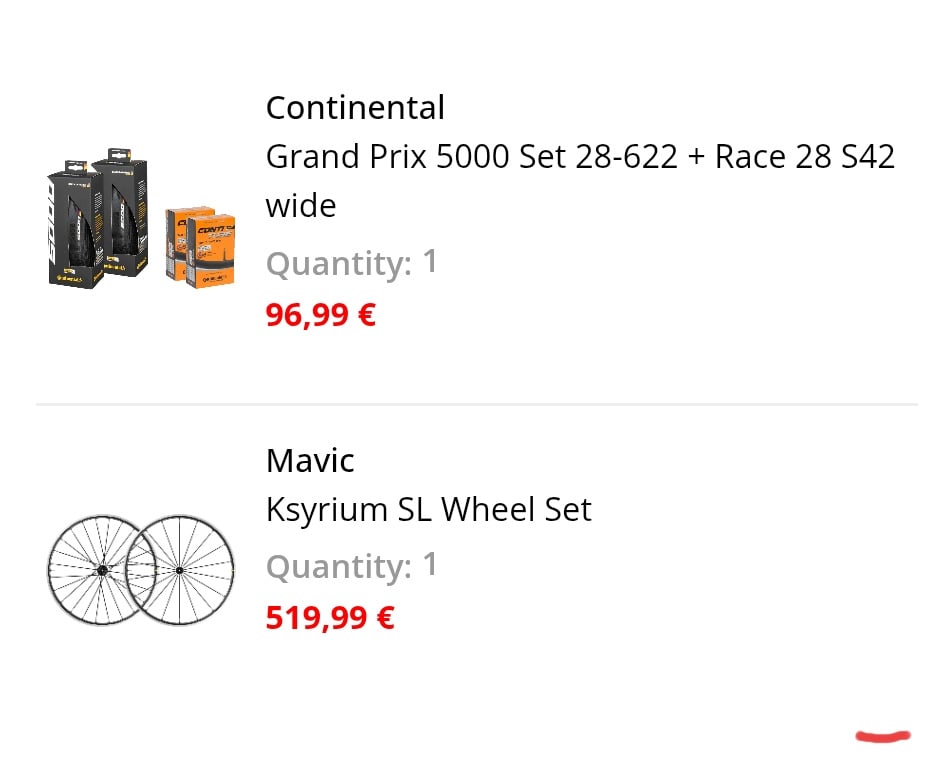This screenshot has width=947, height=778.
Task: Click the front black Grand Prix tire box
Action: (x=75, y=225)
